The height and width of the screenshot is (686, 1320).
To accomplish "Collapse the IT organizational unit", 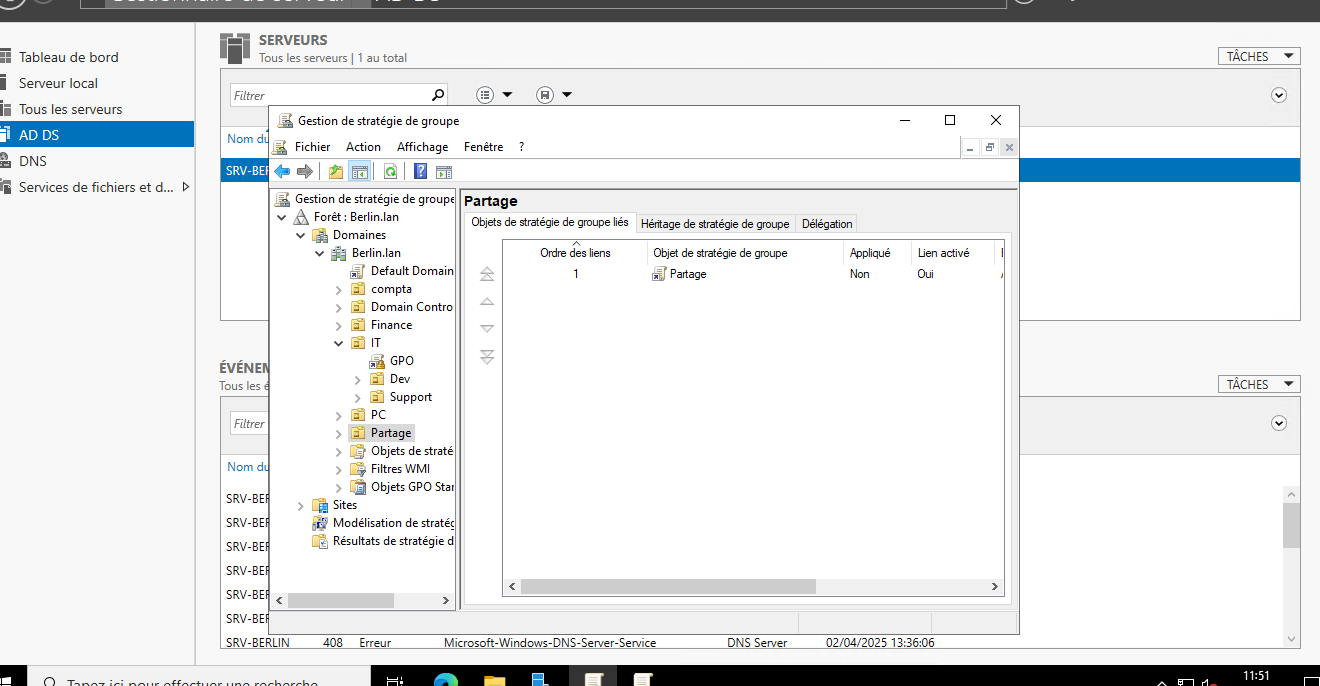I will pyautogui.click(x=339, y=343).
